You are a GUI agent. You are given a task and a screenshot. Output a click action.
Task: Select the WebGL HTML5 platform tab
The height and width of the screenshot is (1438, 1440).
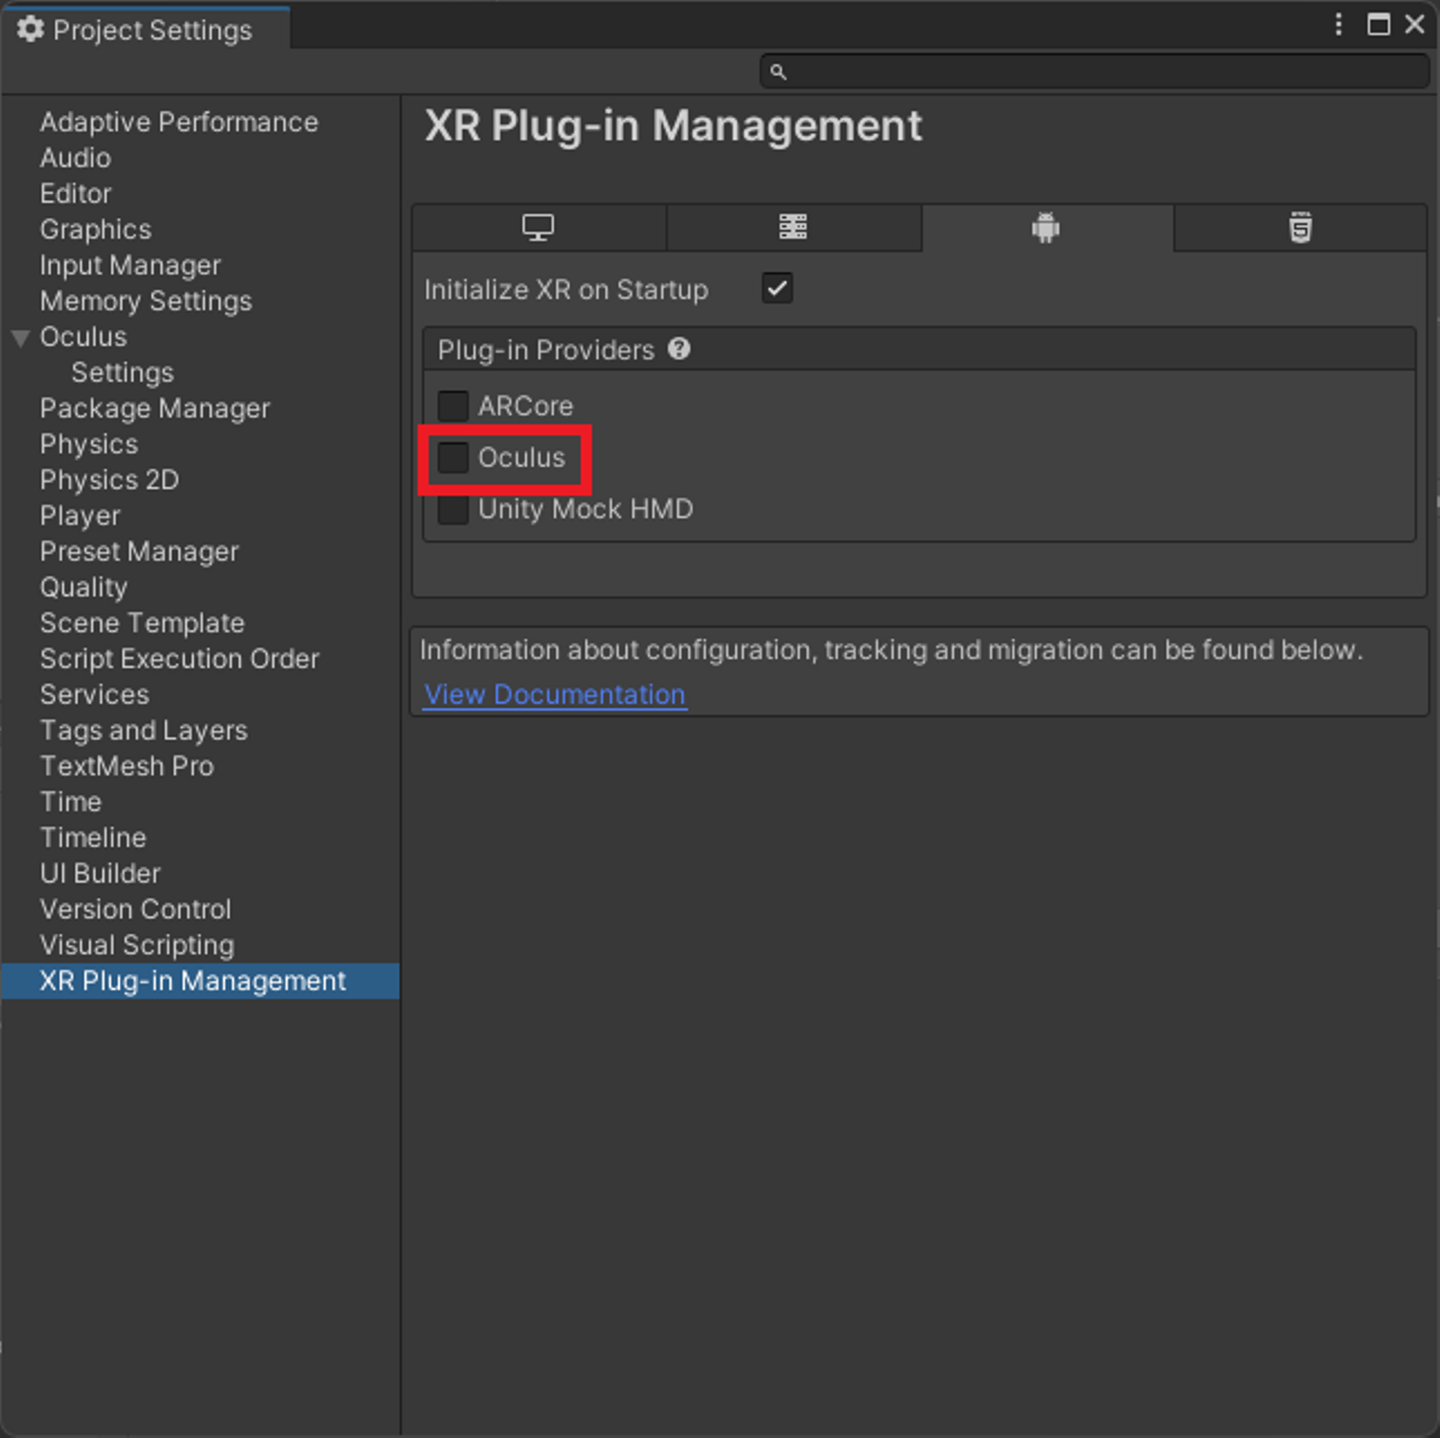pyautogui.click(x=1300, y=228)
